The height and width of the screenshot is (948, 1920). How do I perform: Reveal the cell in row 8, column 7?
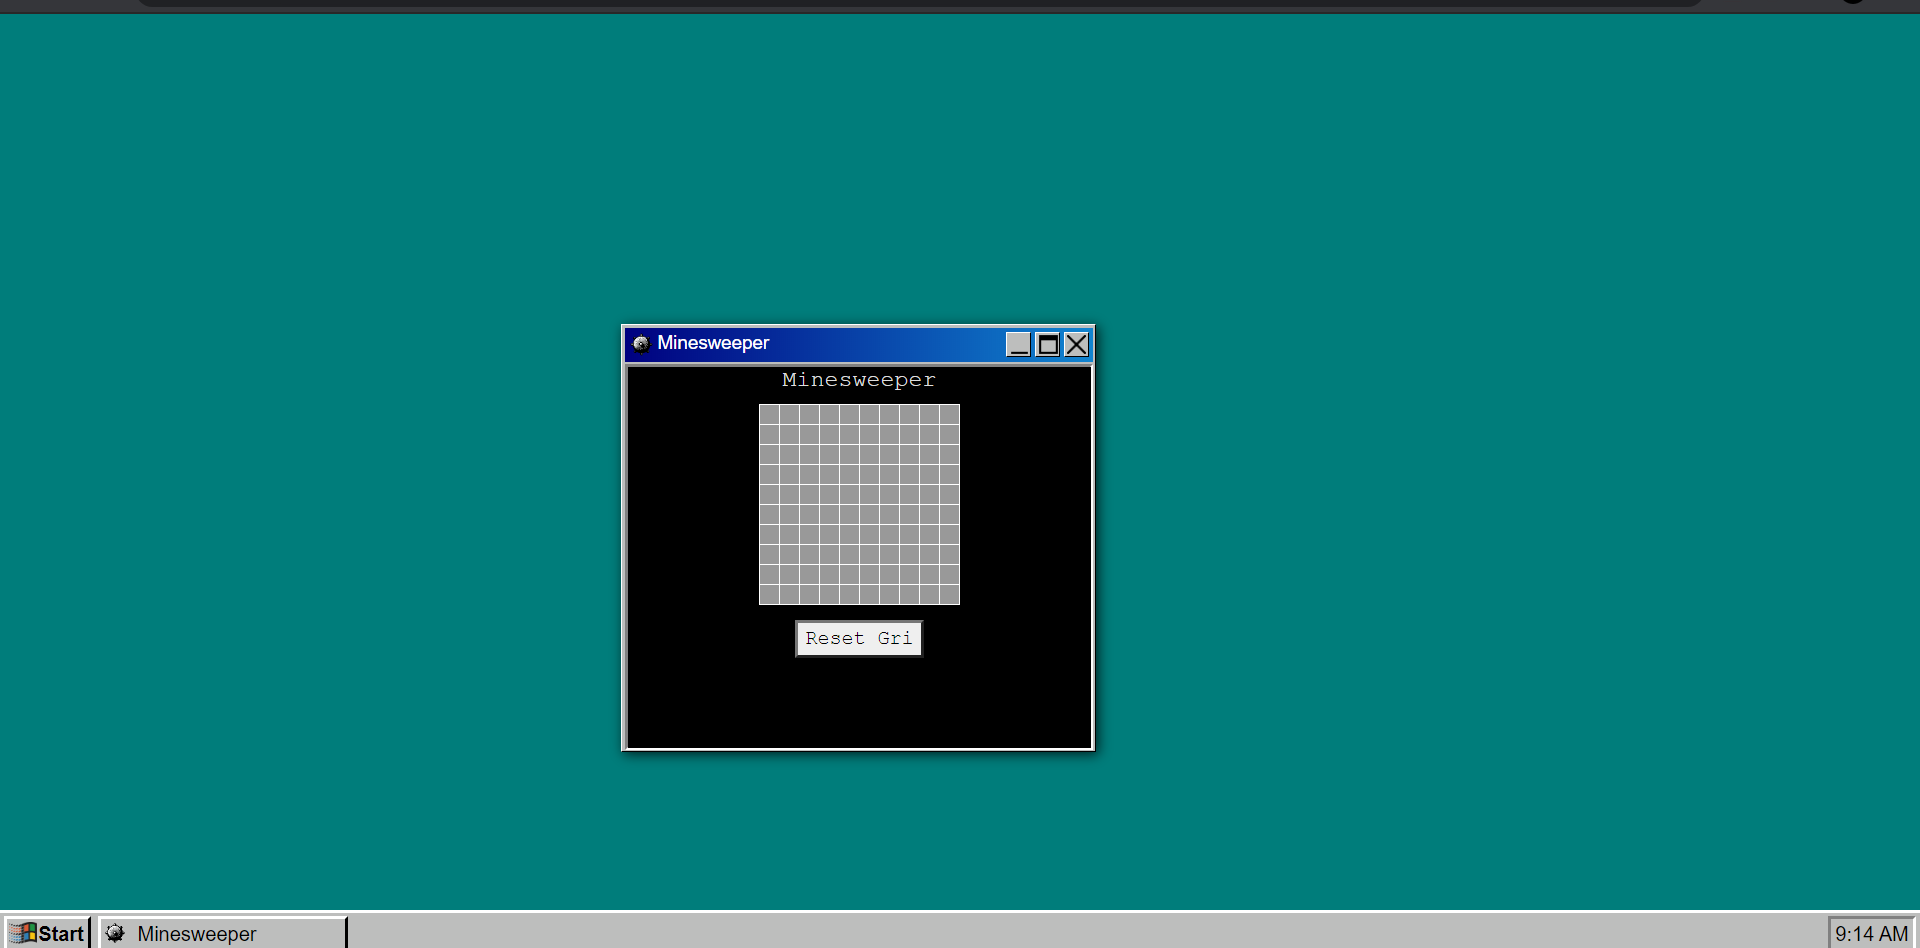tap(889, 554)
